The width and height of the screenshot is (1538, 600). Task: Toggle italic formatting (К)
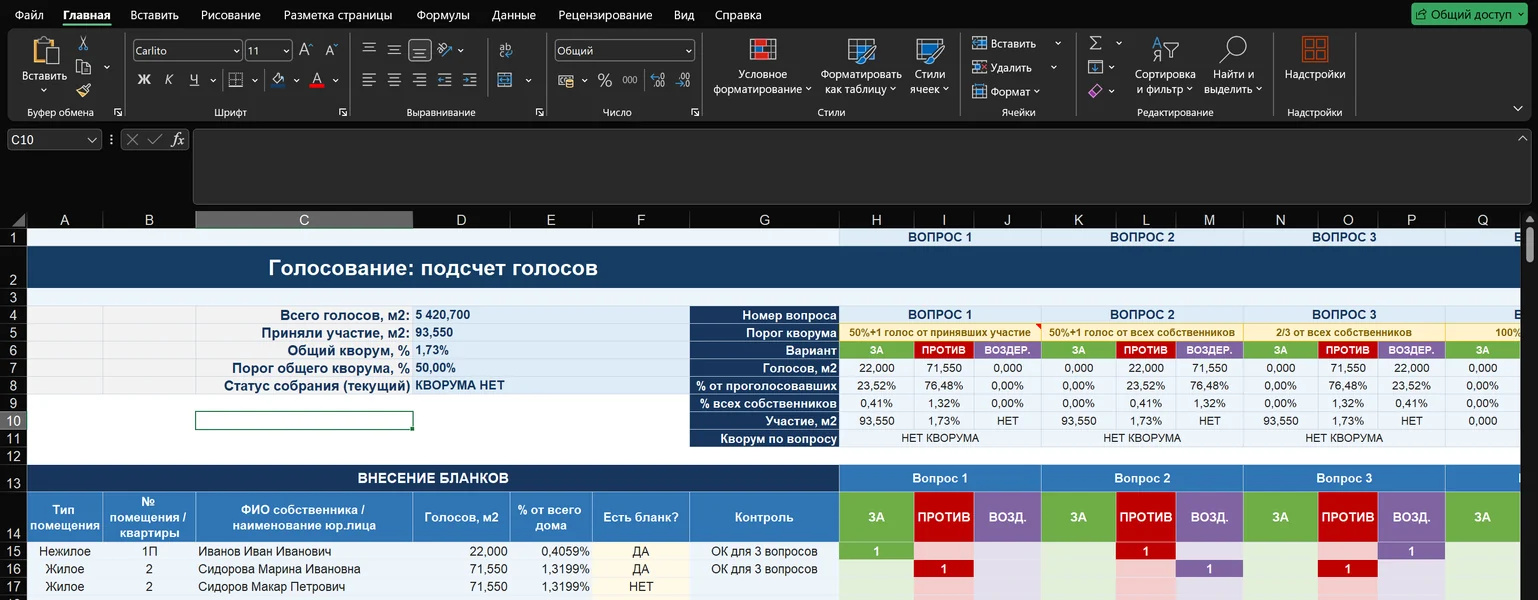(x=169, y=80)
